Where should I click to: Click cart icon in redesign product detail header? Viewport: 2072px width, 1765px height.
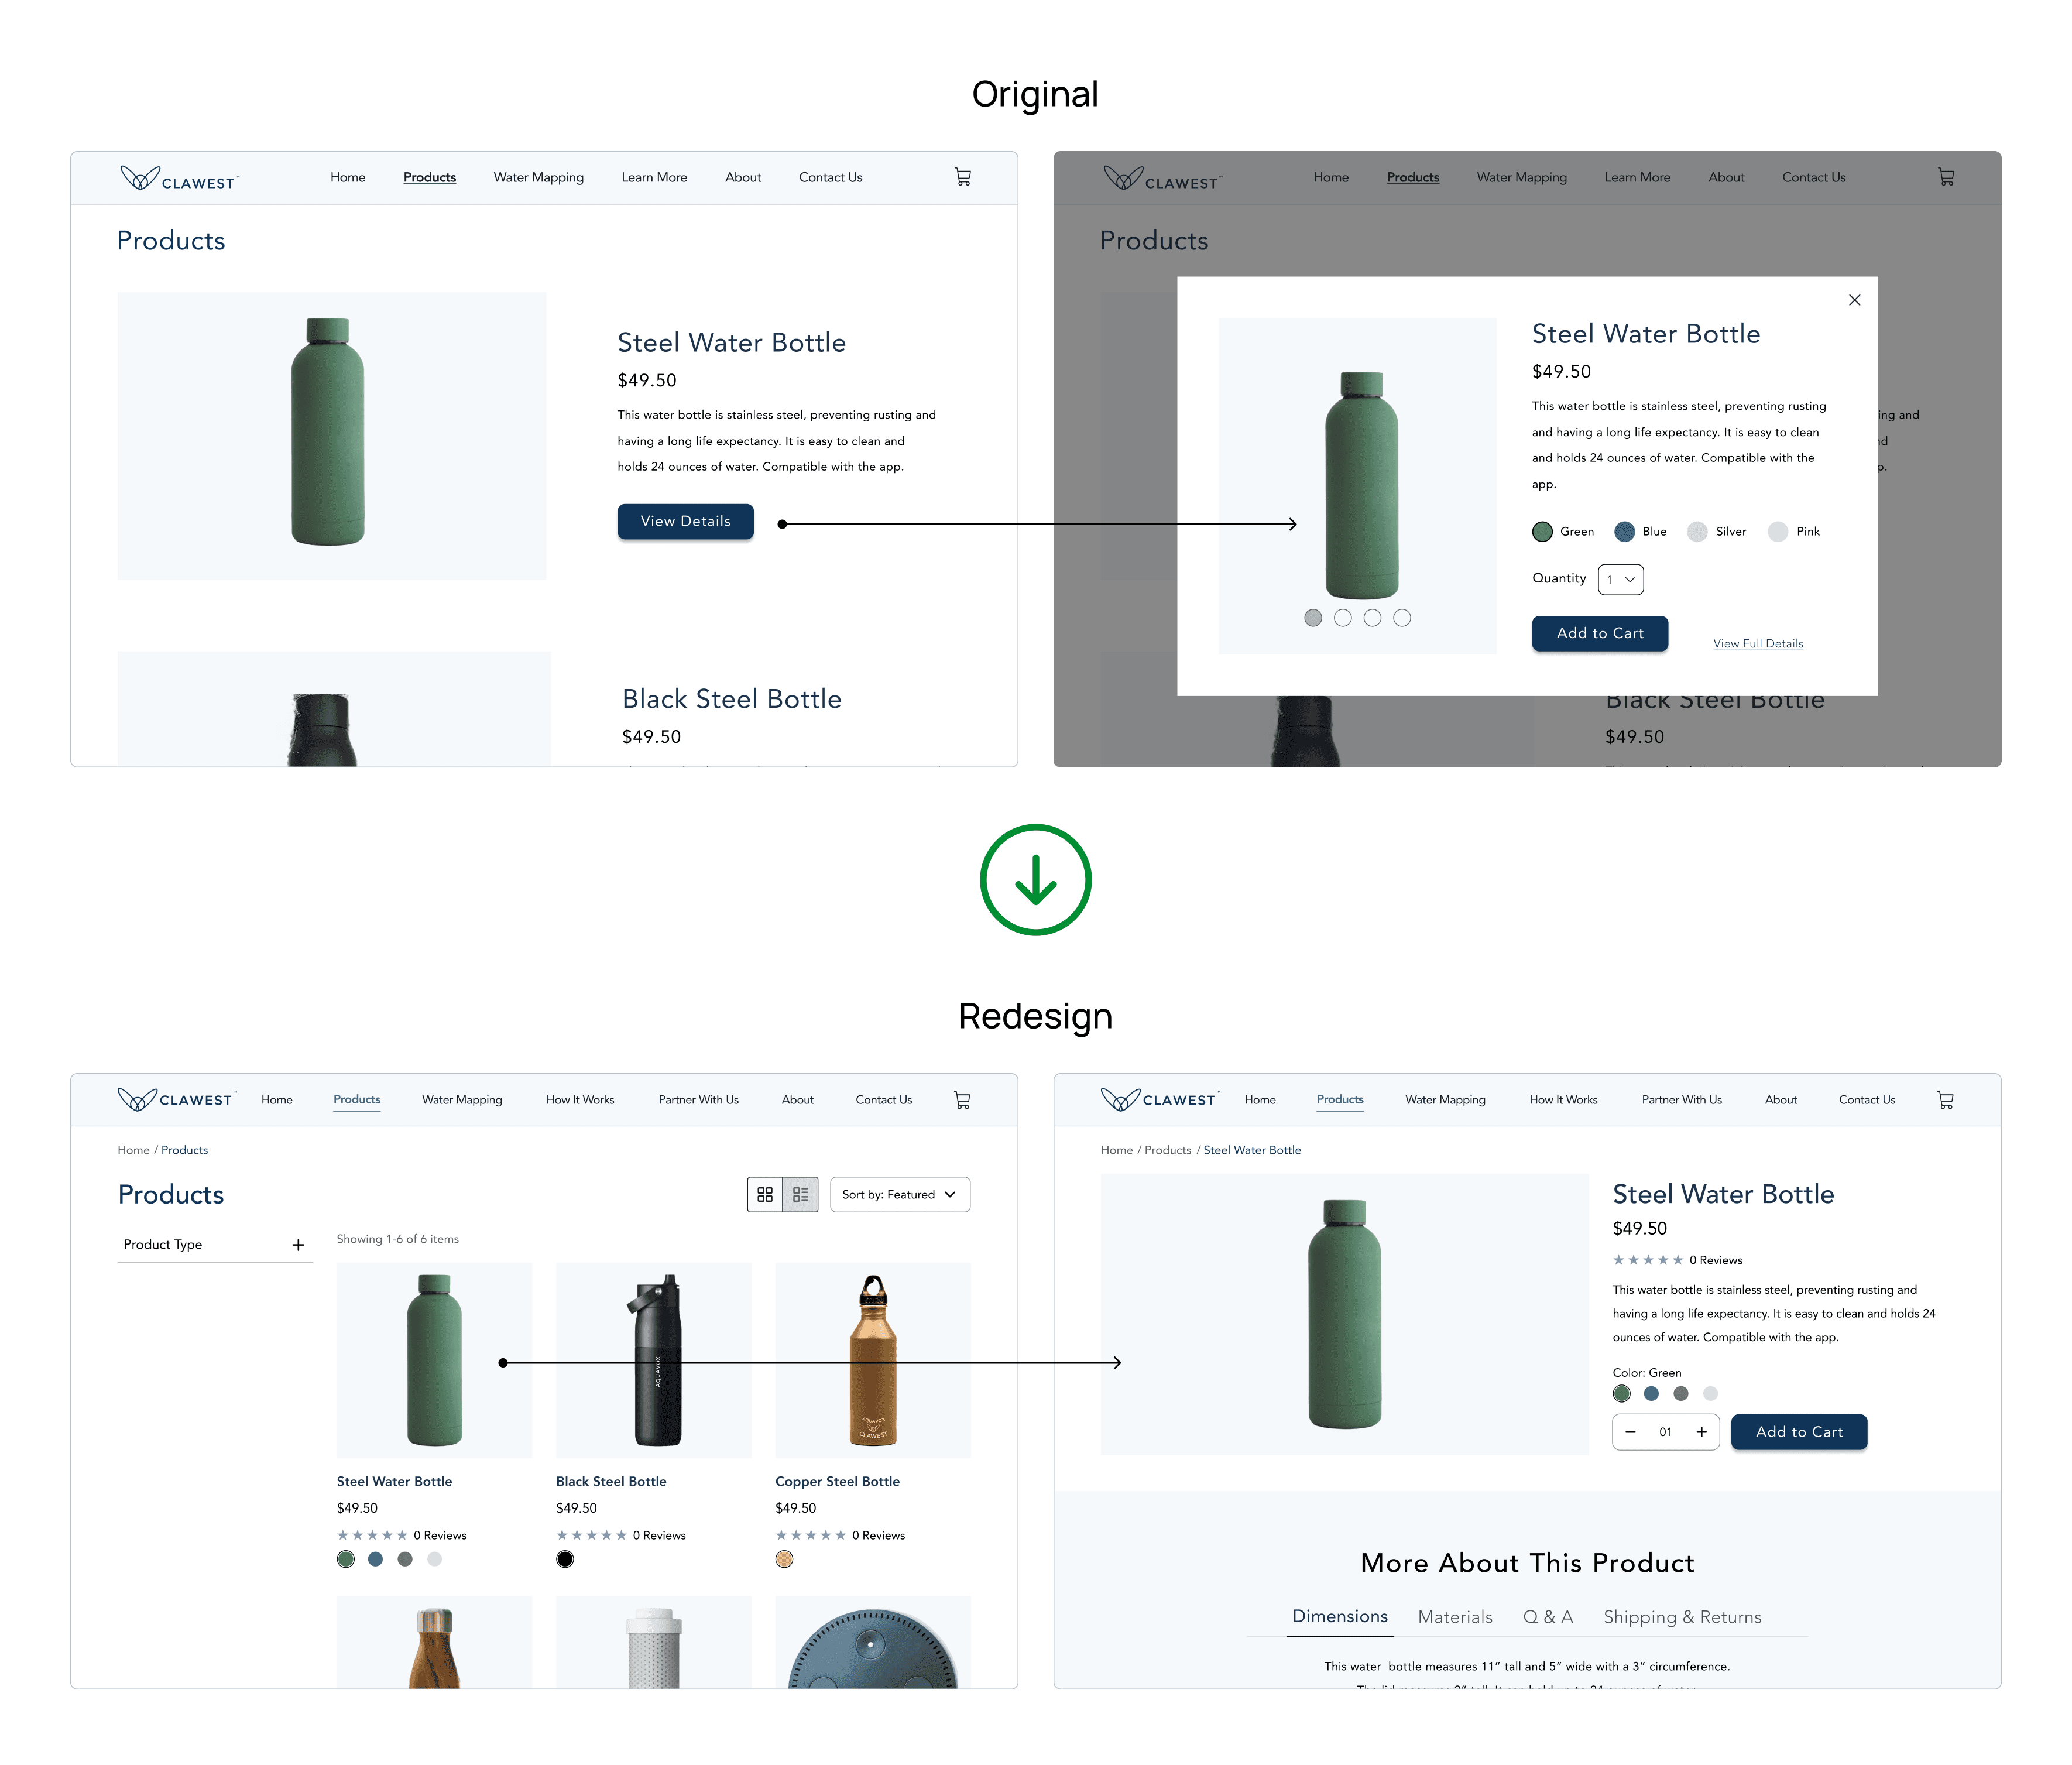(x=1945, y=1100)
